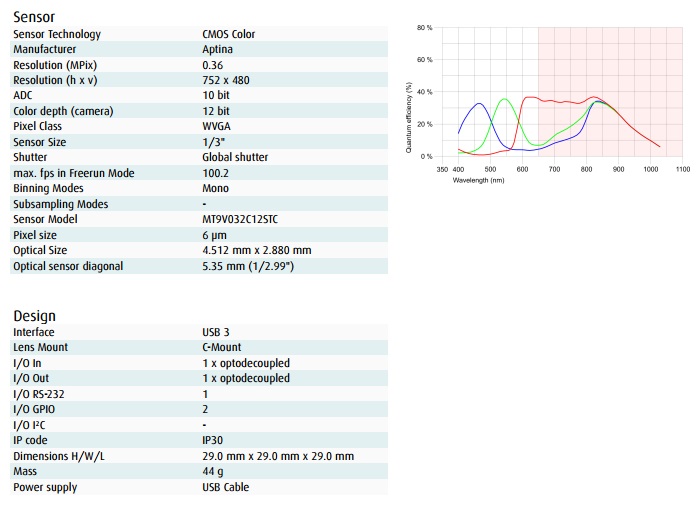Click the '752 x 480' value

[226, 80]
